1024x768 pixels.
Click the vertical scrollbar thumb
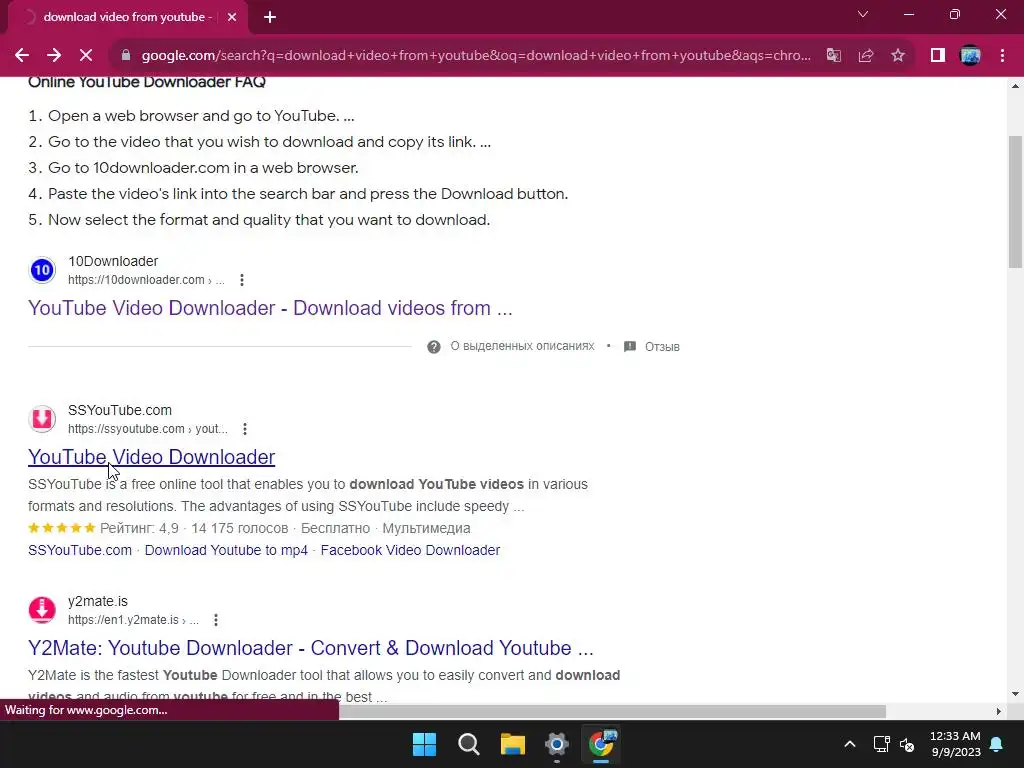(1015, 201)
